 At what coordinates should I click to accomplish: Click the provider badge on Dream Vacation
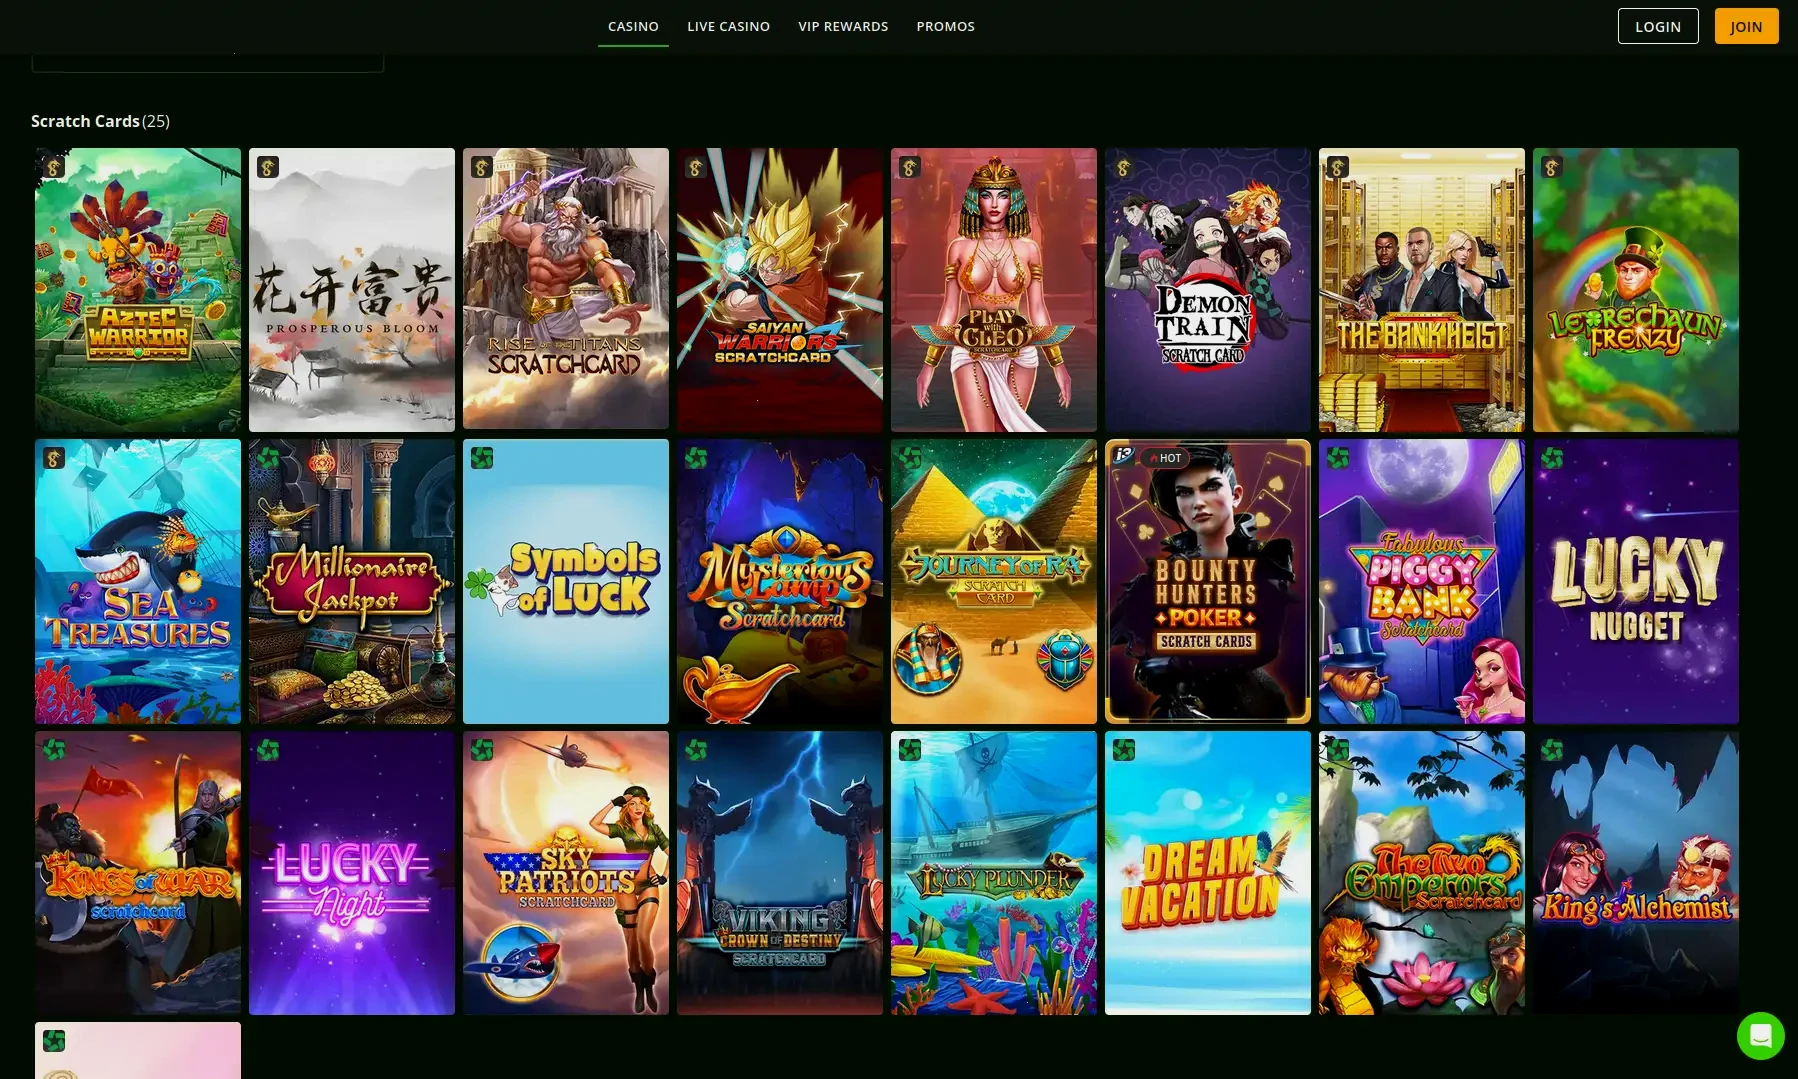point(1125,748)
